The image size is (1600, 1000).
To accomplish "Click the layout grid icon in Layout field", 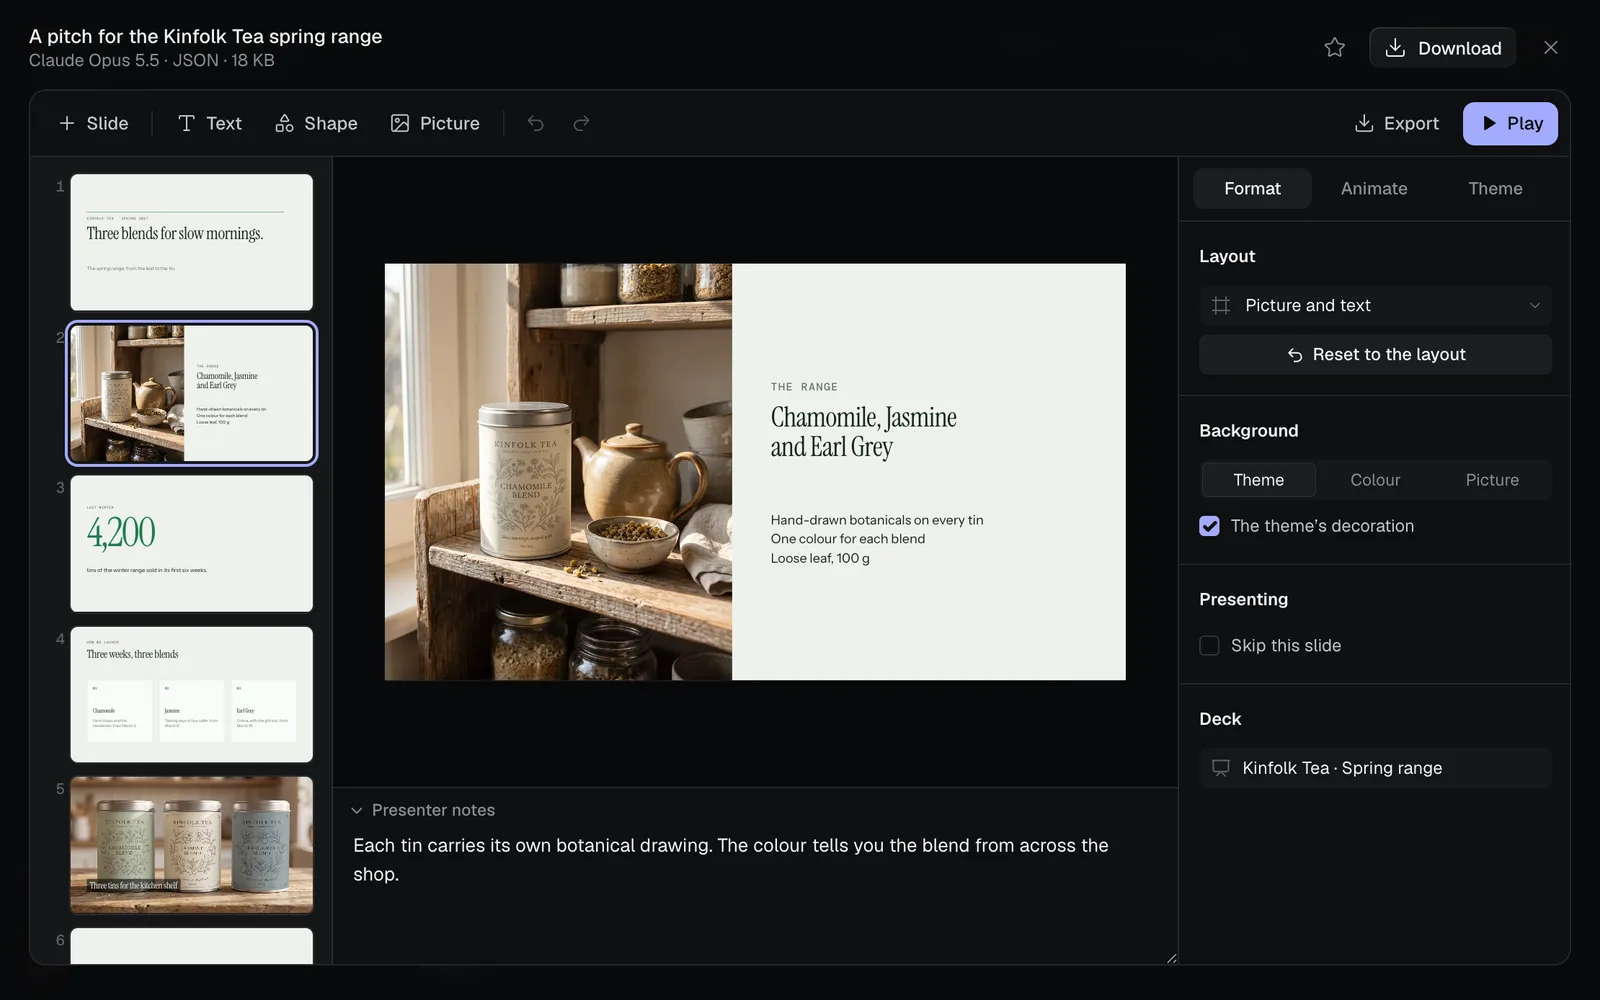I will 1221,305.
